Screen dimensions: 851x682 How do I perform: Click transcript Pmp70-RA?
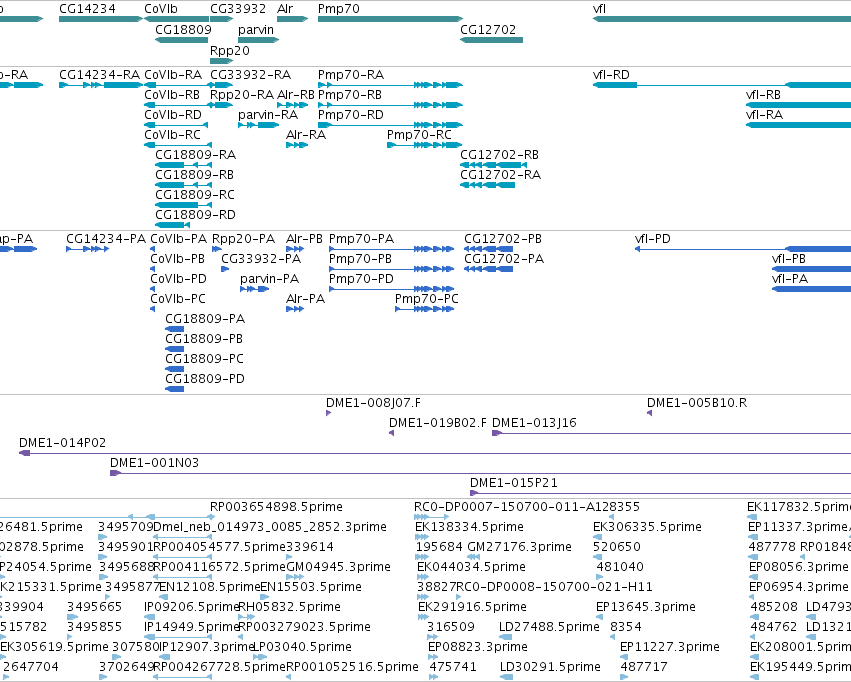coord(390,85)
